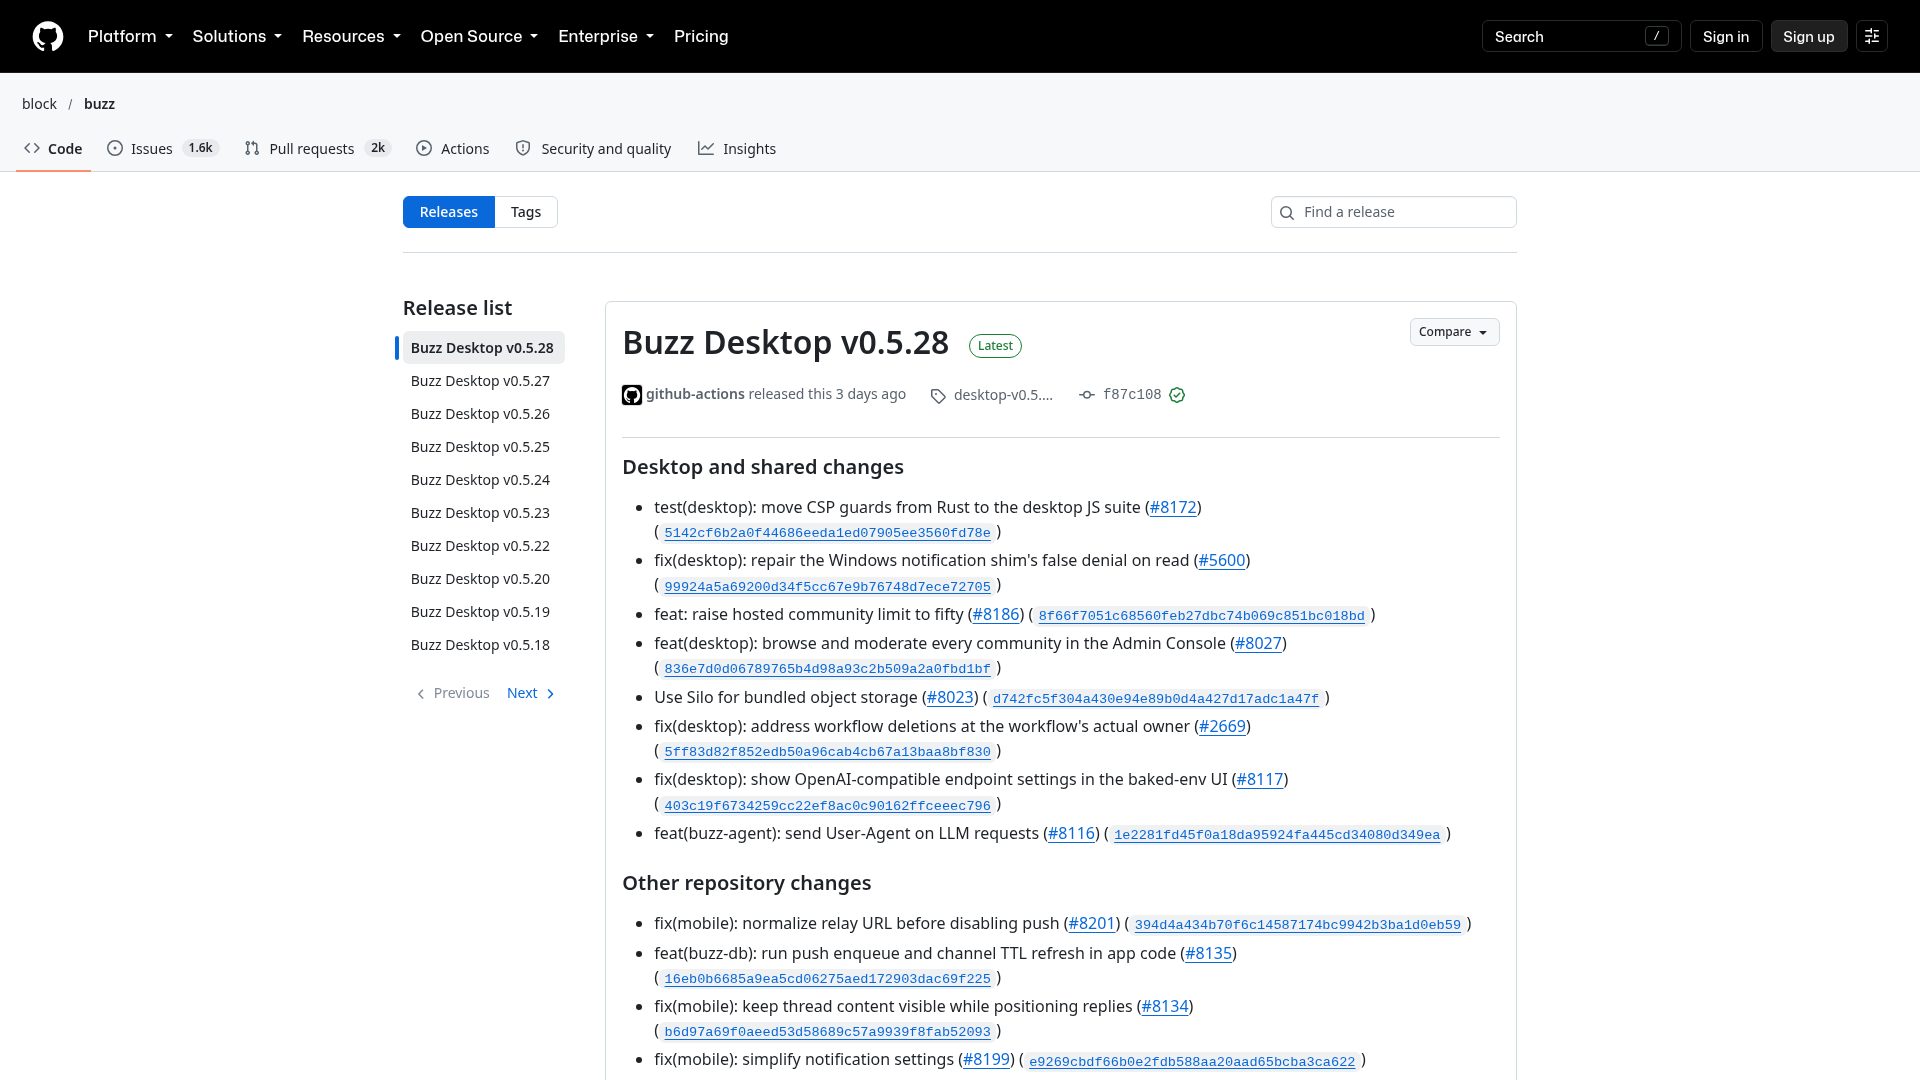Open the Code tab
Screen dimensions: 1920x1080
pos(53,149)
